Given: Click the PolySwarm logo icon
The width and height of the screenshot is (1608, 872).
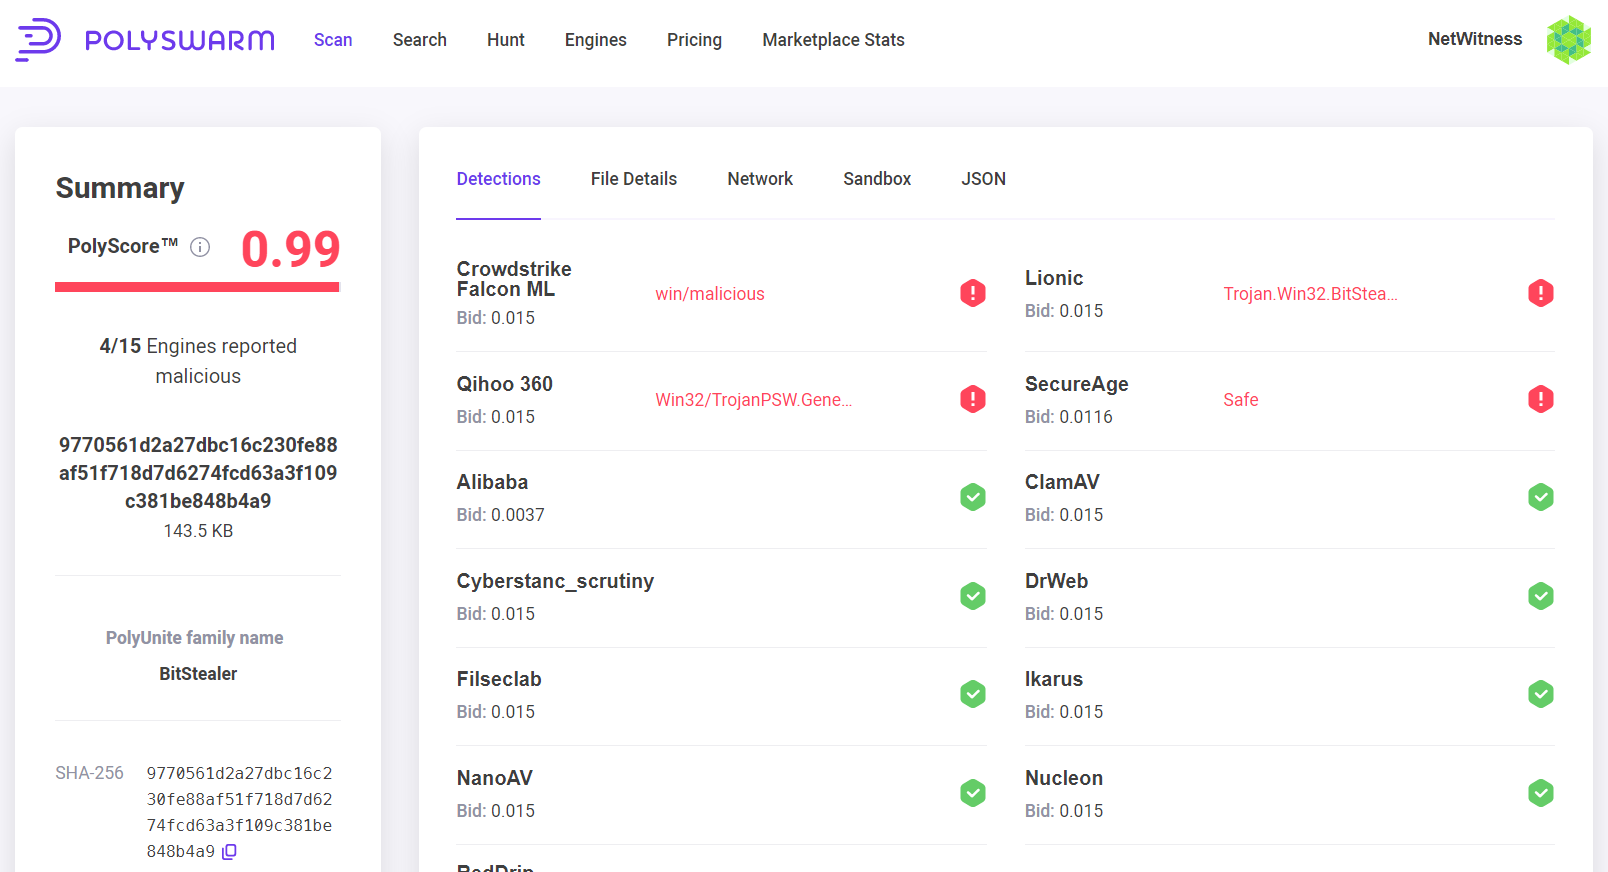Looking at the screenshot, I should click(38, 40).
